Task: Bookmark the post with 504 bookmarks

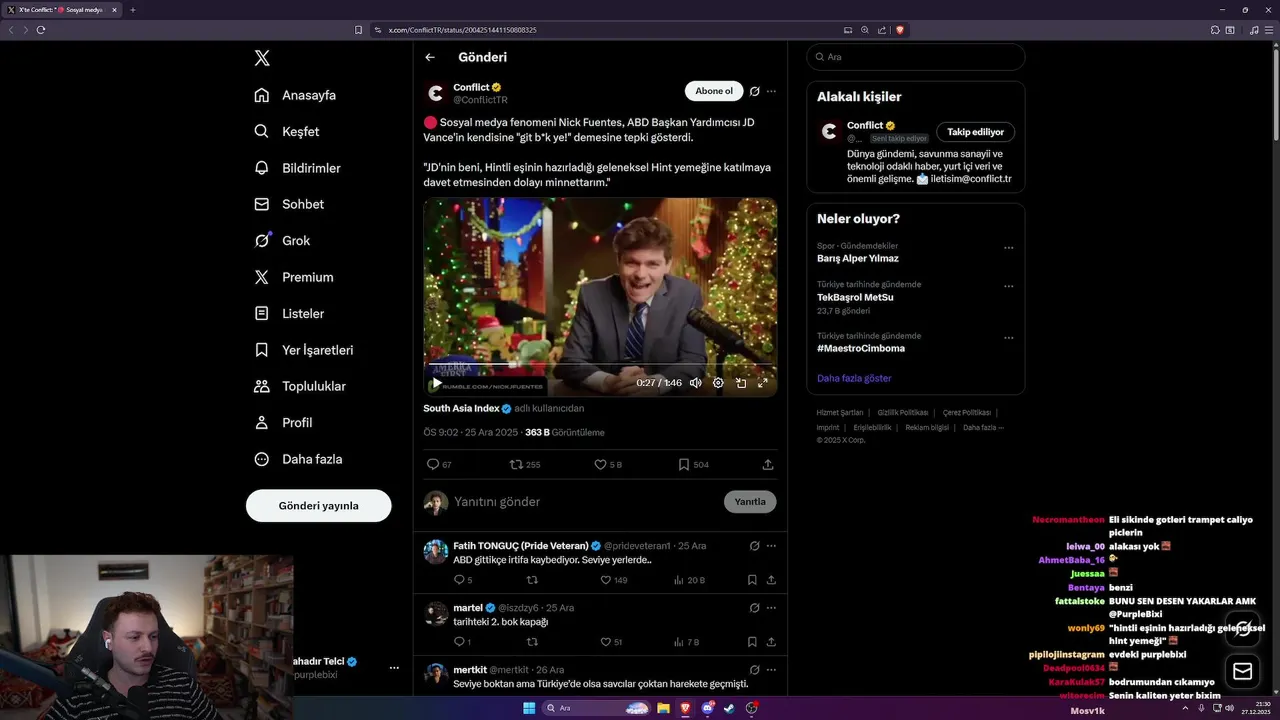Action: pos(693,464)
